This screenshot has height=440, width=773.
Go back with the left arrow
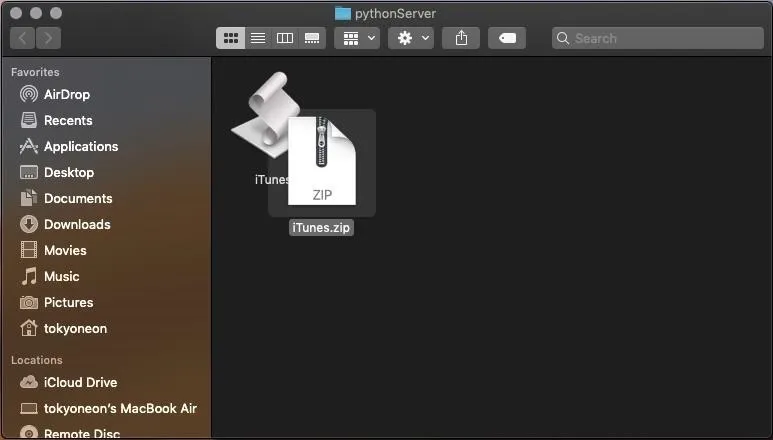23,38
